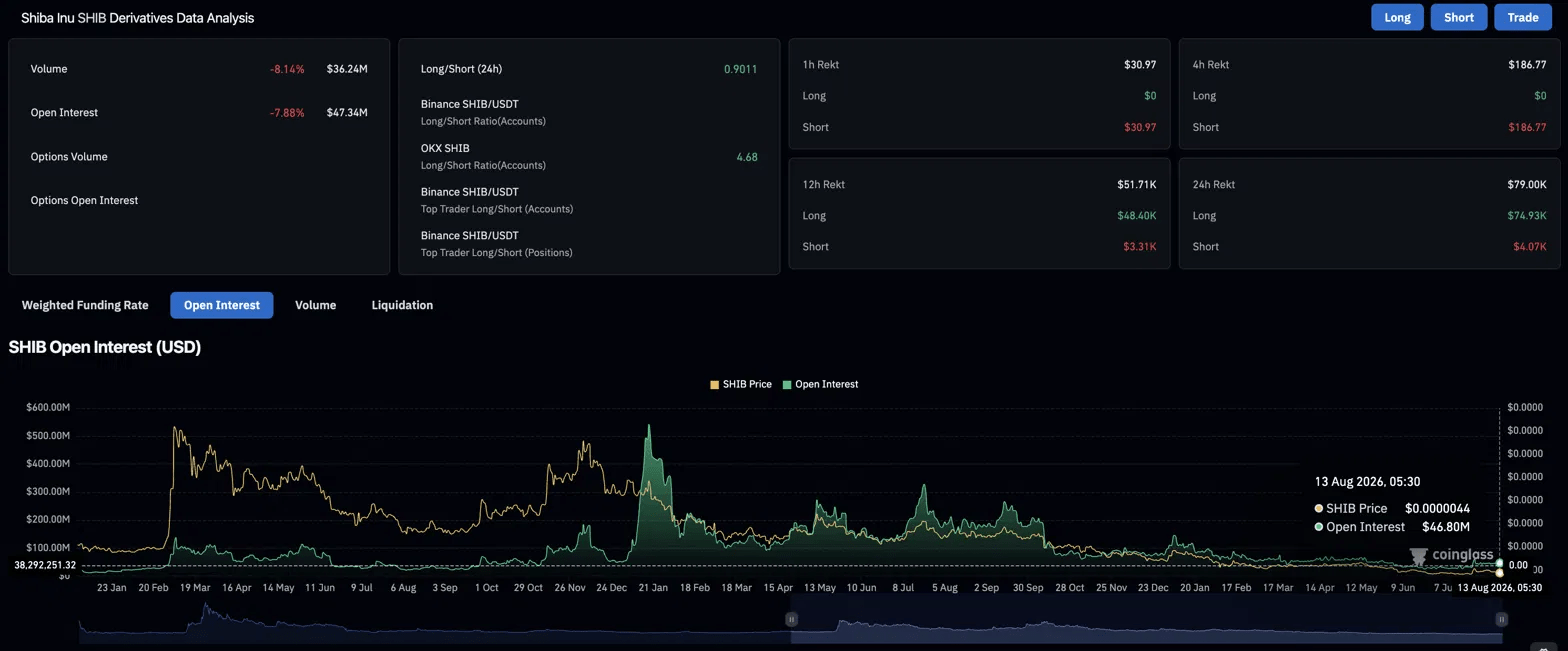
Task: Open the Trade button
Action: click(1523, 17)
